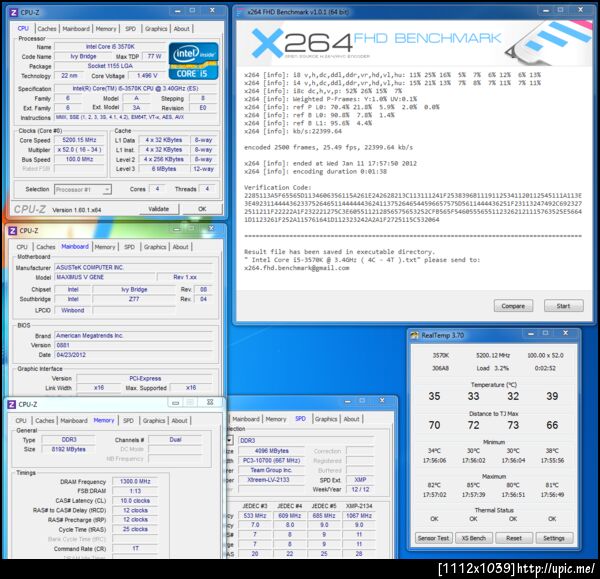
Task: Switch to Memory tab in top CPU-Z window
Action: (x=106, y=29)
